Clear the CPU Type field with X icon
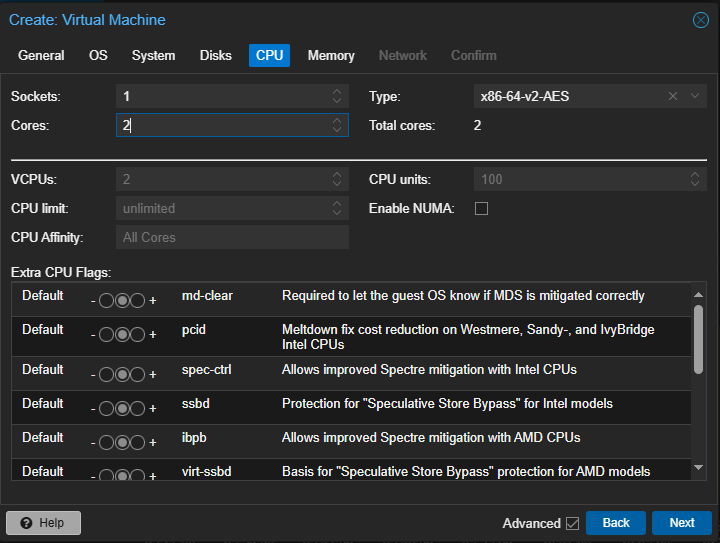720x543 pixels. [672, 96]
